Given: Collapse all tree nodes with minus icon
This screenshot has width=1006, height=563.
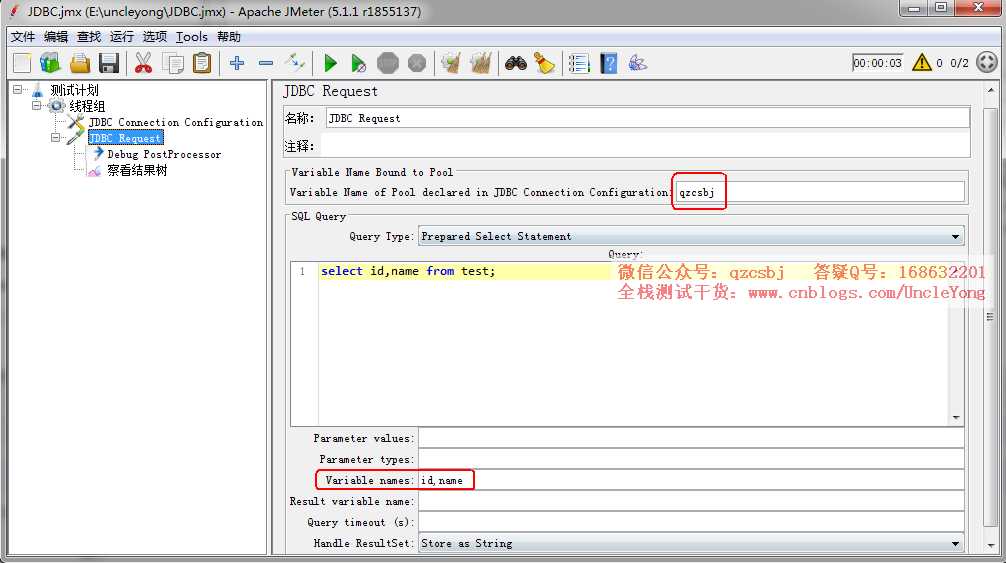Looking at the screenshot, I should (x=266, y=63).
